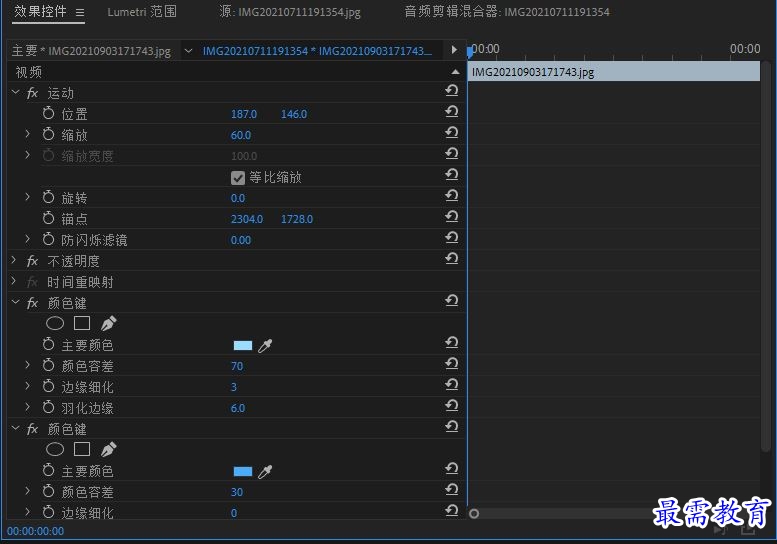Pick color with second 颜色键 eyedropper

point(265,472)
